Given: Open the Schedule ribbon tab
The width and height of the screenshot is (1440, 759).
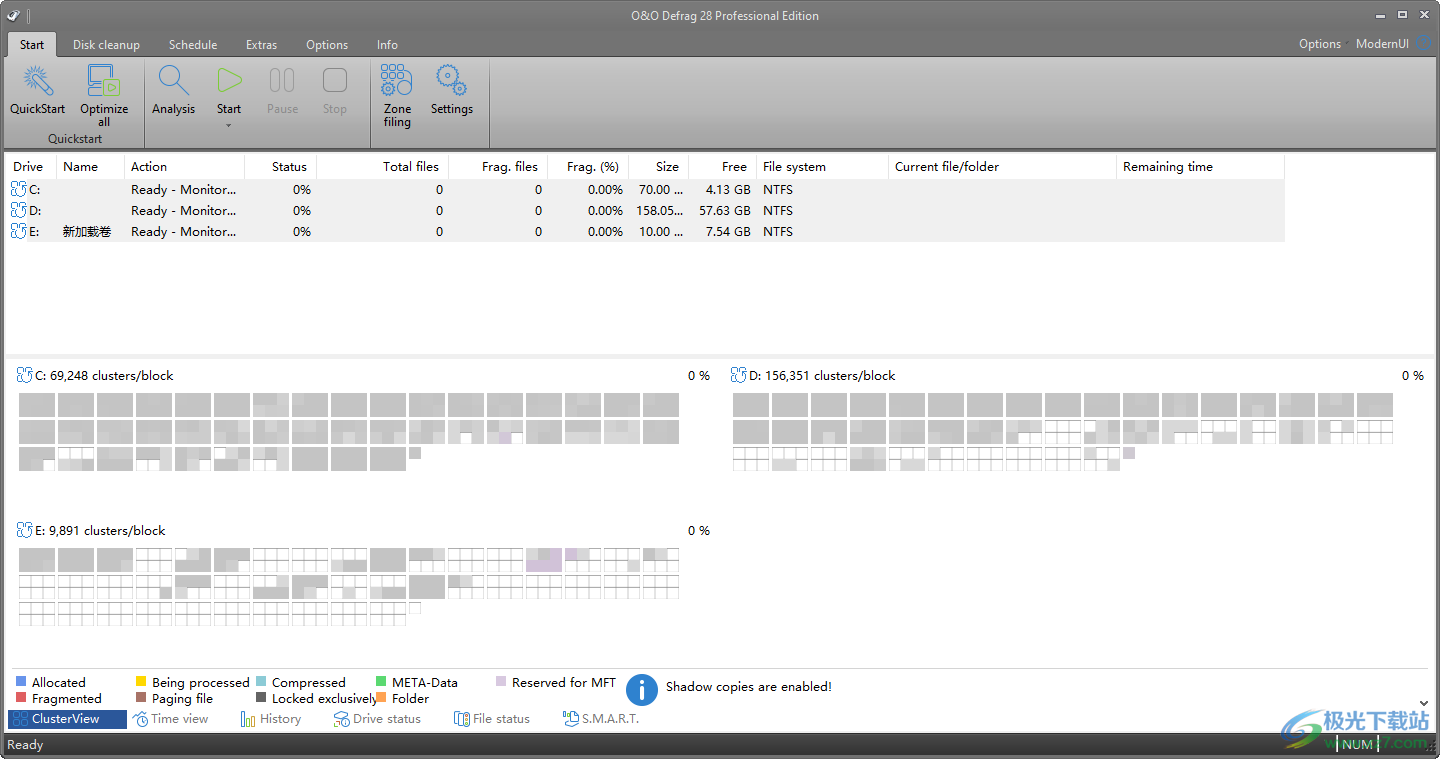Looking at the screenshot, I should click(193, 45).
